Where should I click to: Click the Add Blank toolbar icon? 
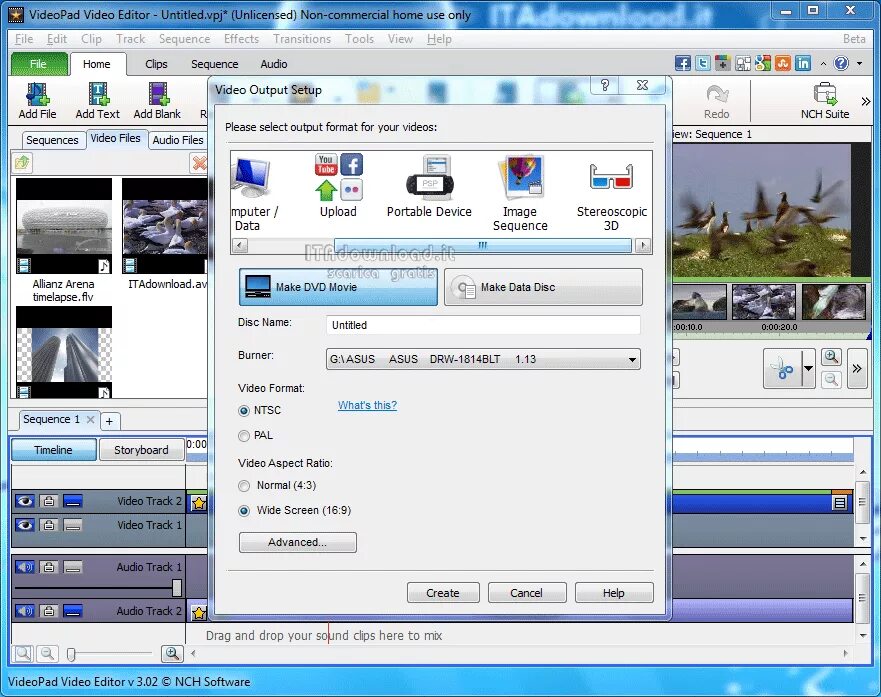157,101
